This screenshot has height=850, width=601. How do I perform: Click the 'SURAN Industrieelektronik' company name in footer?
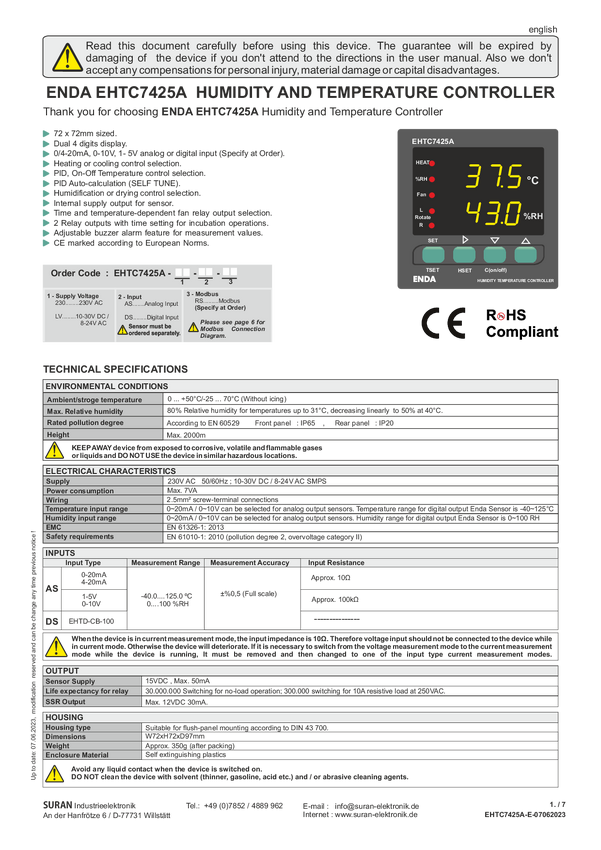89,806
